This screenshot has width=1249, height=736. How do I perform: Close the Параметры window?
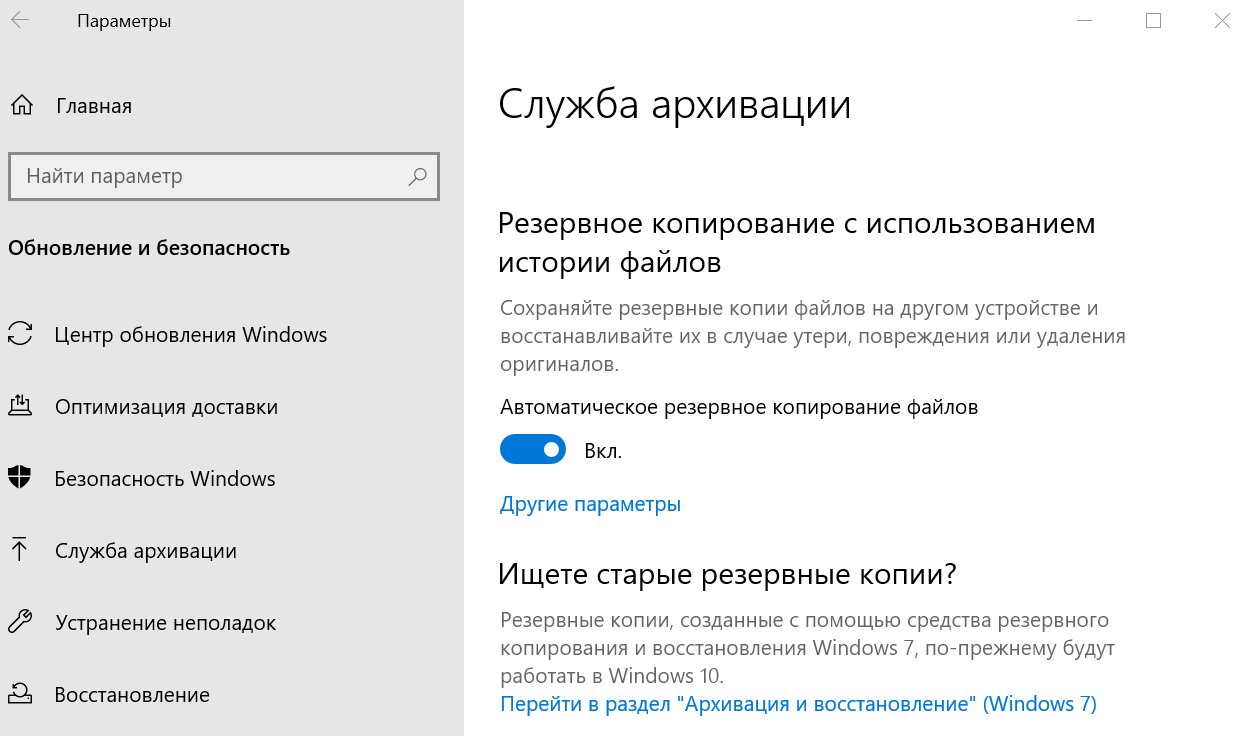coord(1221,20)
